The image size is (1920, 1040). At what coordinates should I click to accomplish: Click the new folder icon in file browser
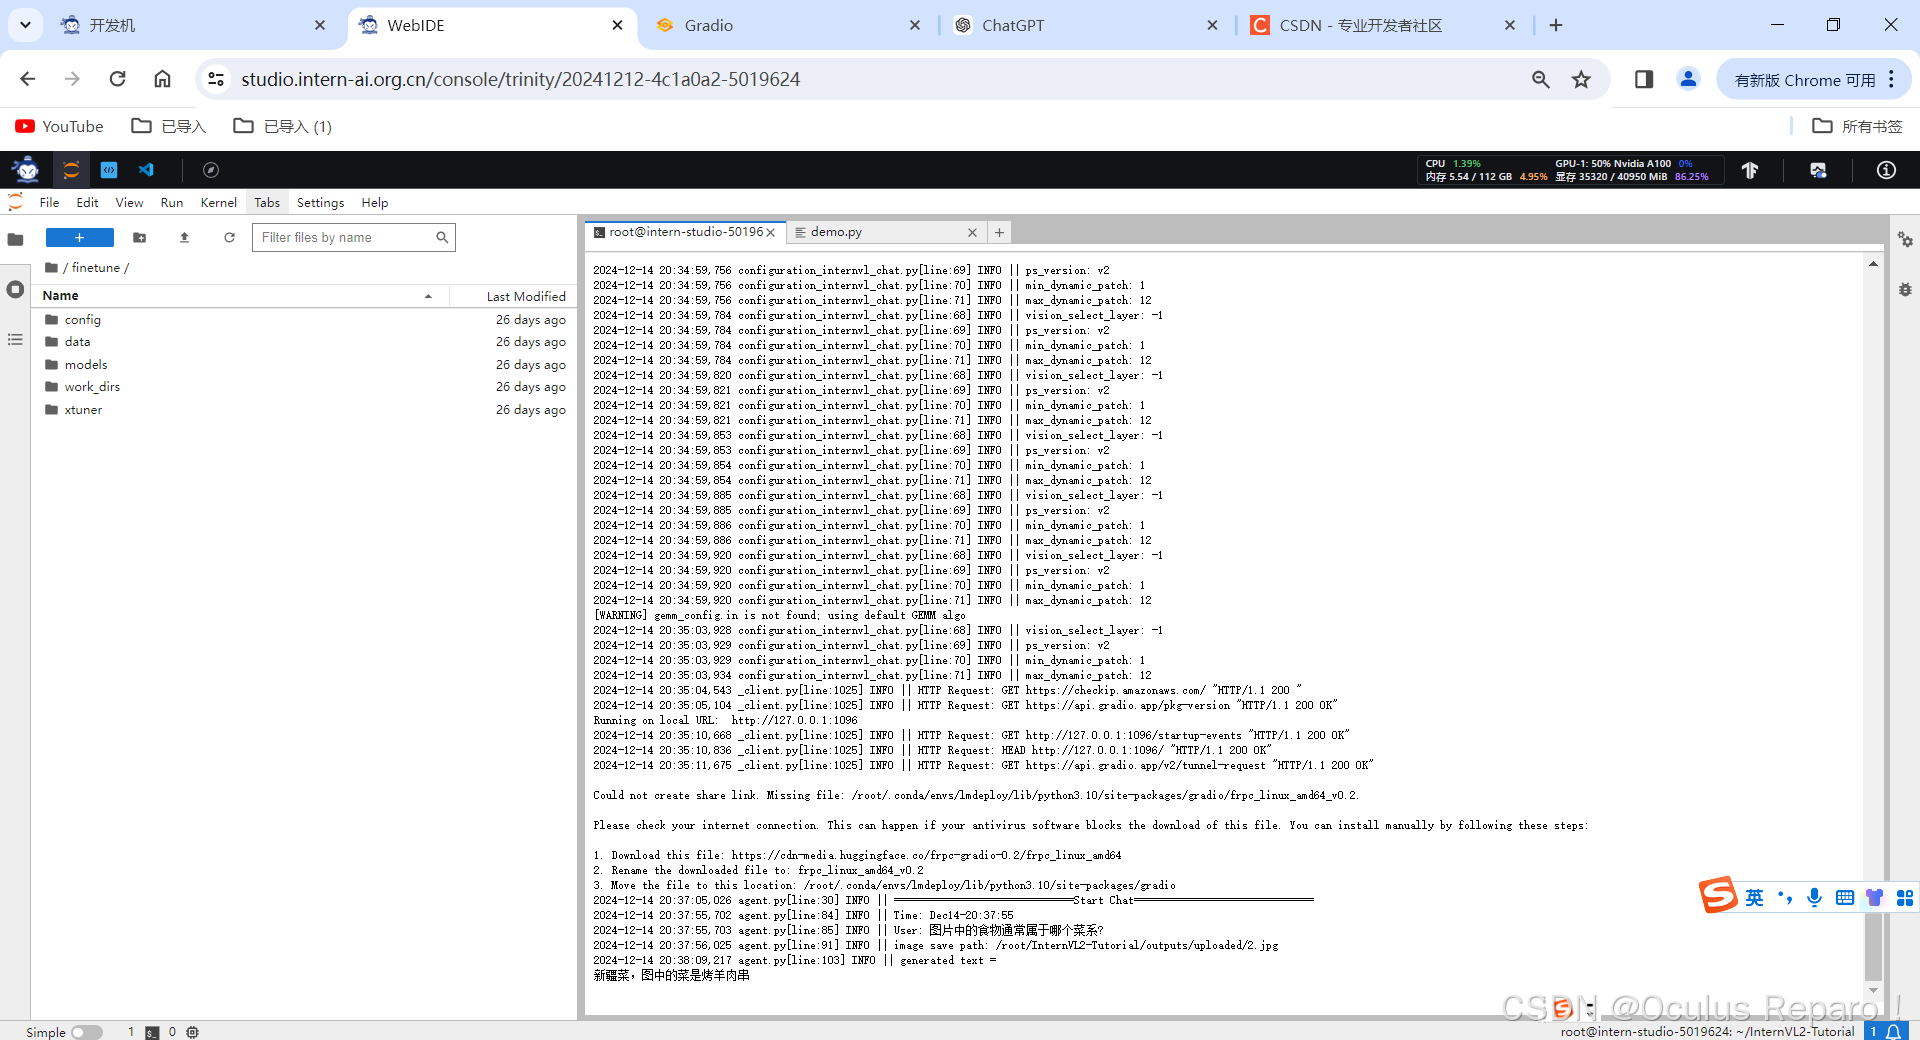[140, 237]
